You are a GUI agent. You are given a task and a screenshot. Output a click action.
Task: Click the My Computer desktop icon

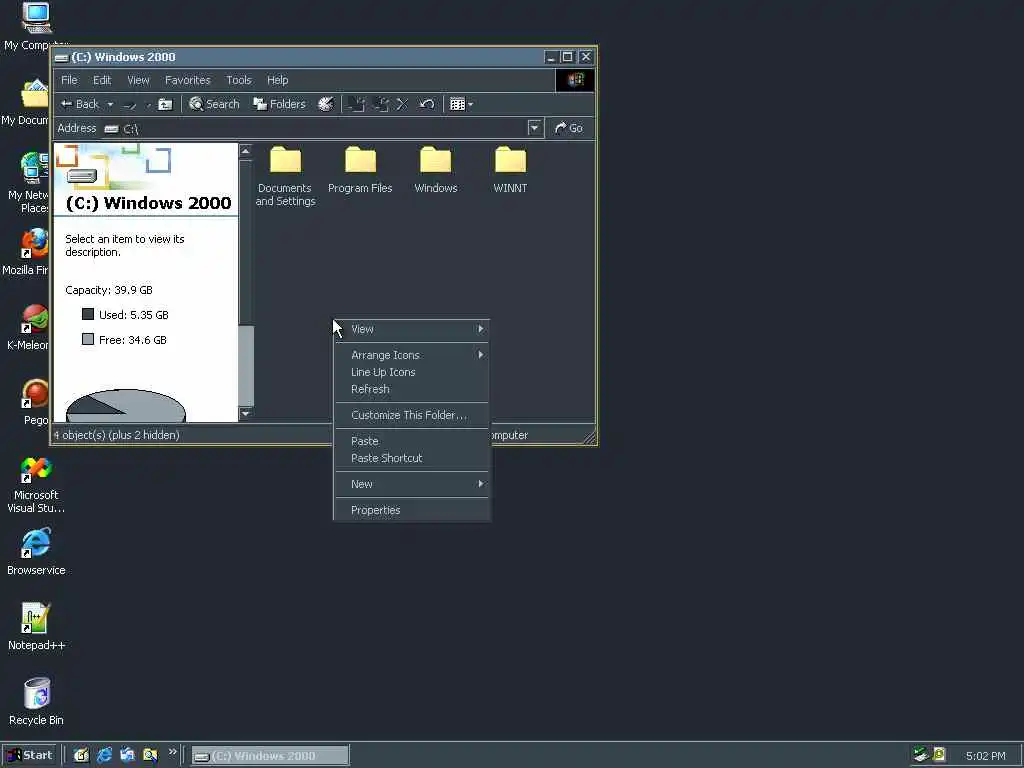pyautogui.click(x=35, y=26)
